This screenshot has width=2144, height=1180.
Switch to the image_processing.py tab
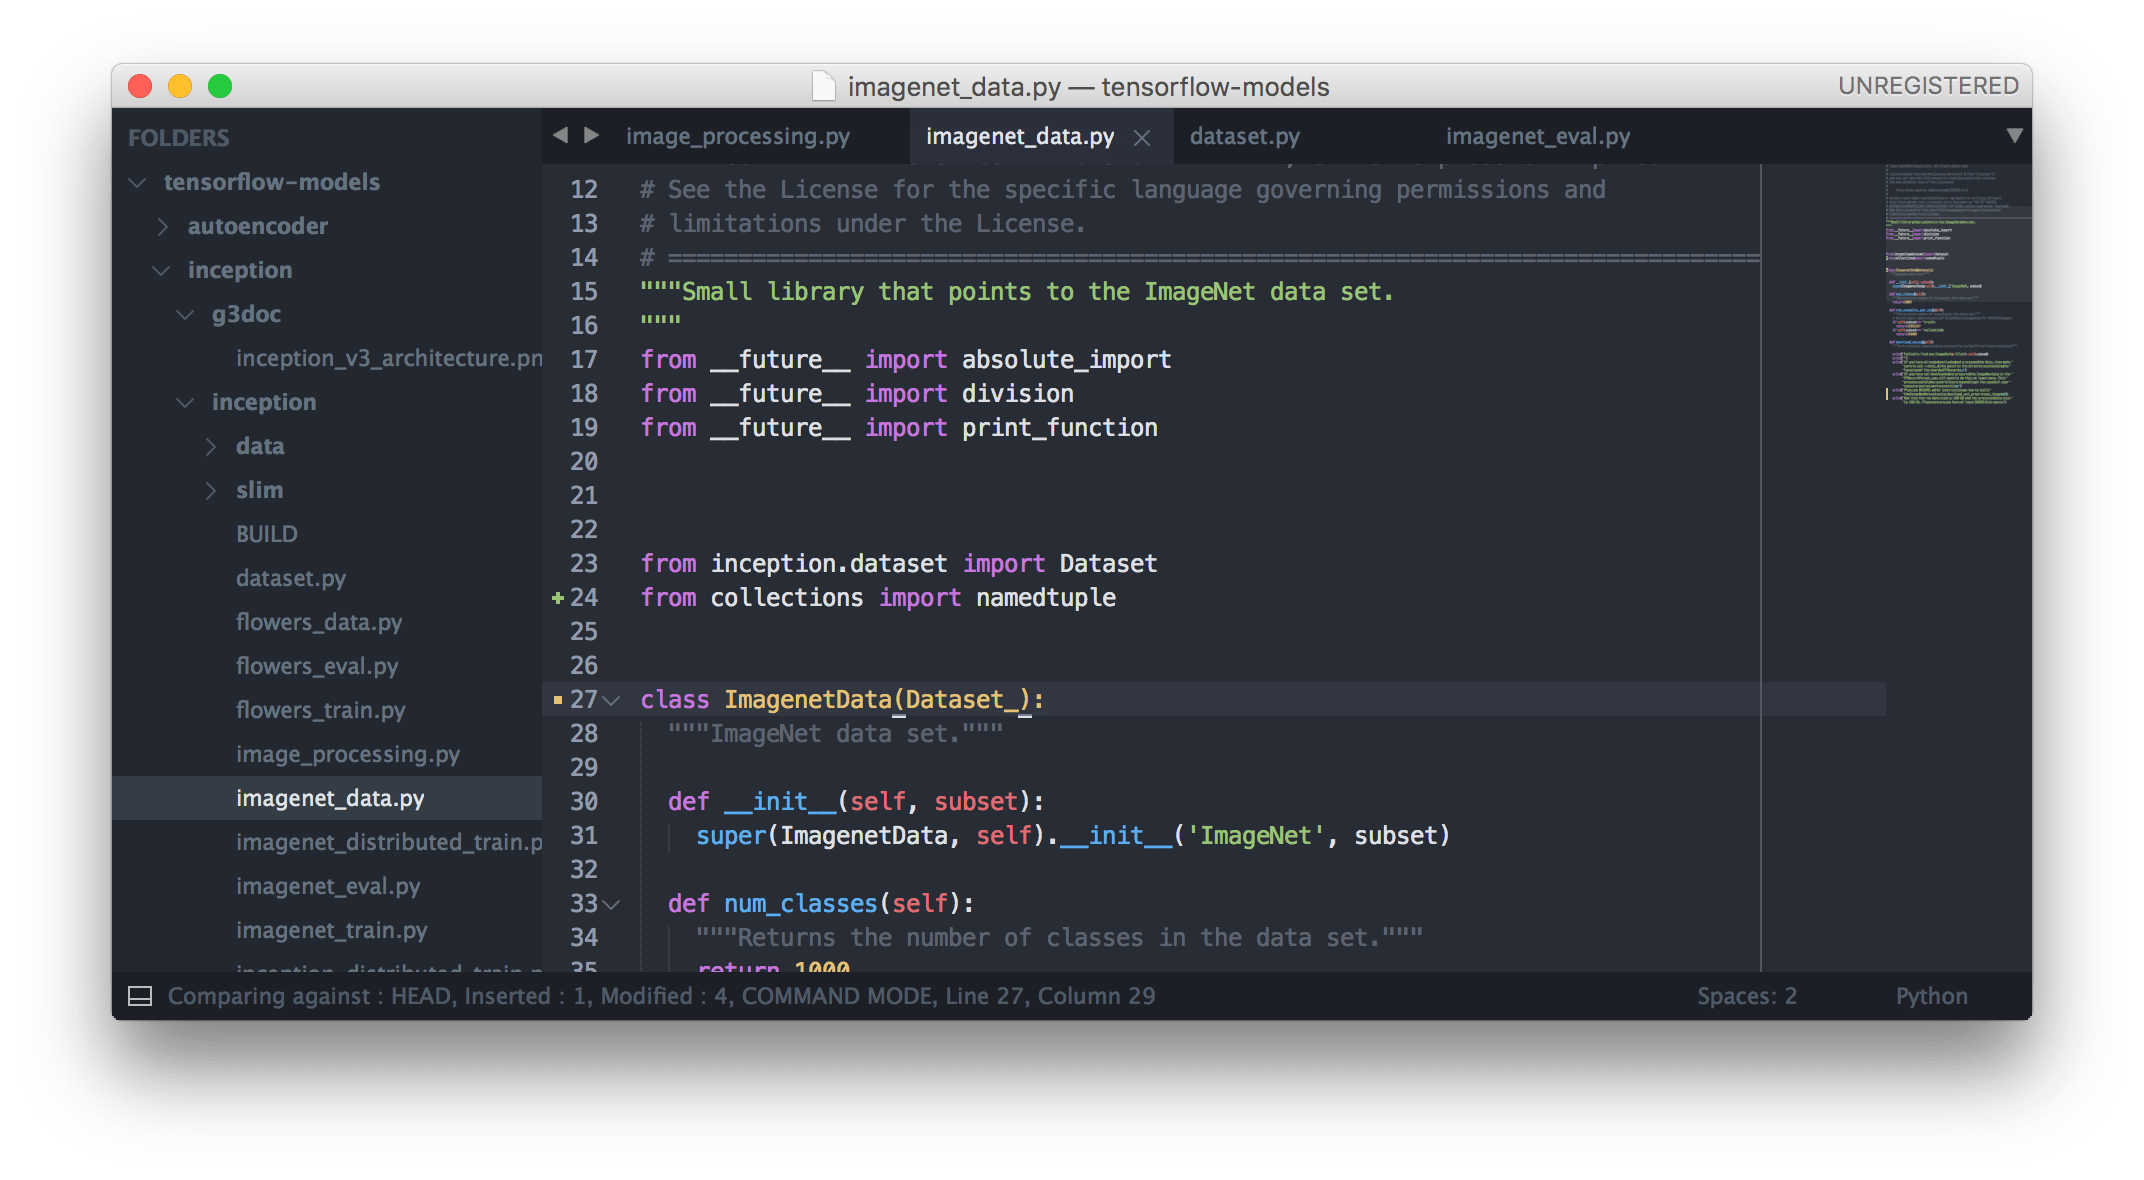pyautogui.click(x=738, y=136)
